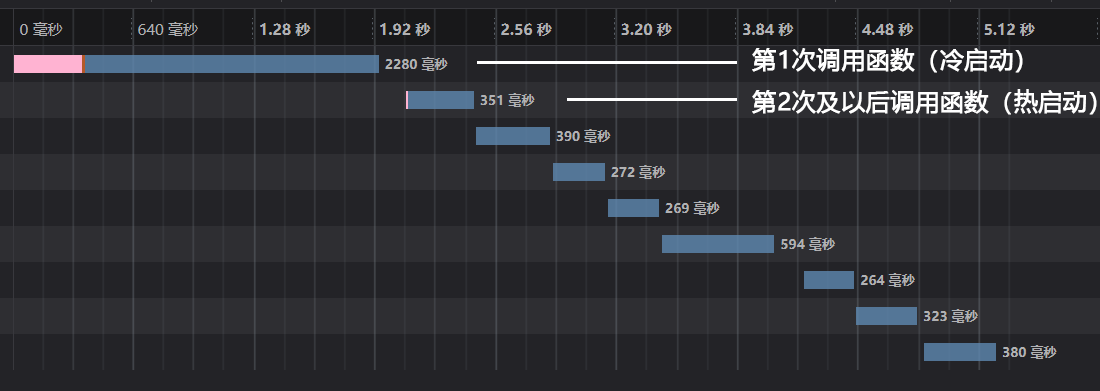Click the 0 毫秒 time ruler label
Viewport: 1100px width, 391px height.
[x=41, y=29]
